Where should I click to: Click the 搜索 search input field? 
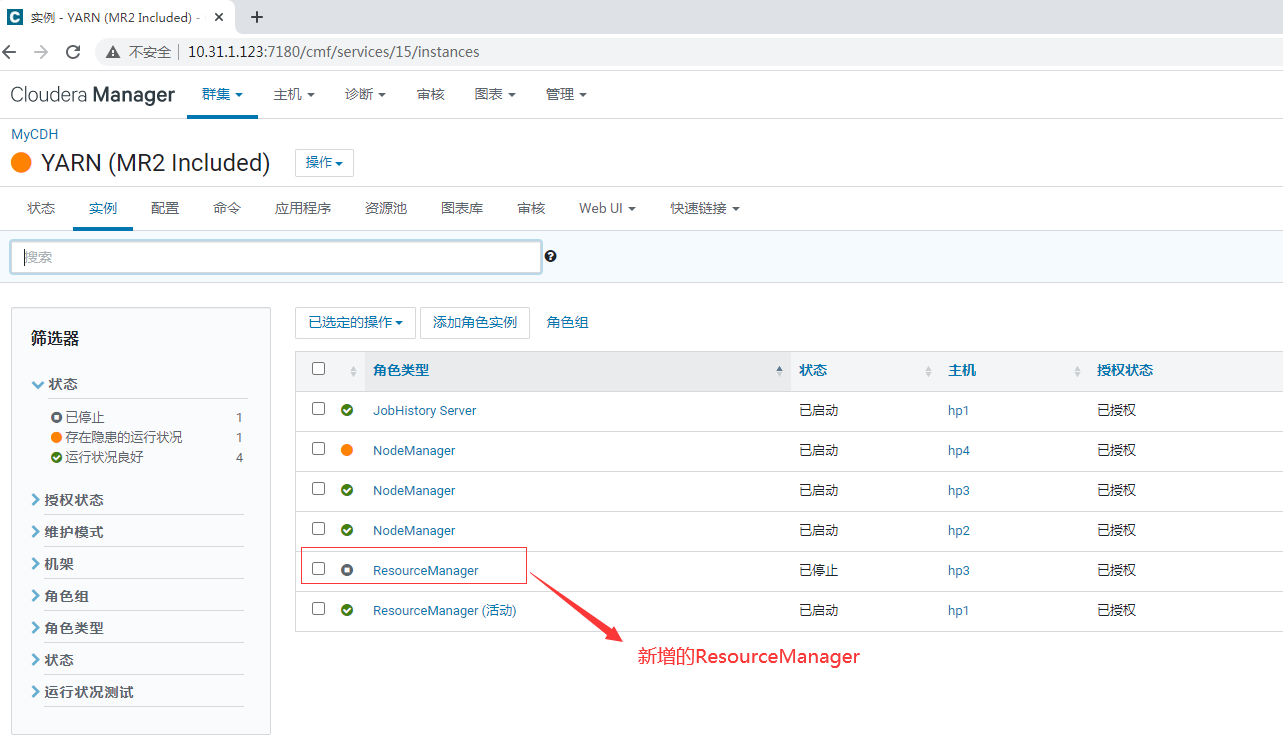[x=276, y=257]
